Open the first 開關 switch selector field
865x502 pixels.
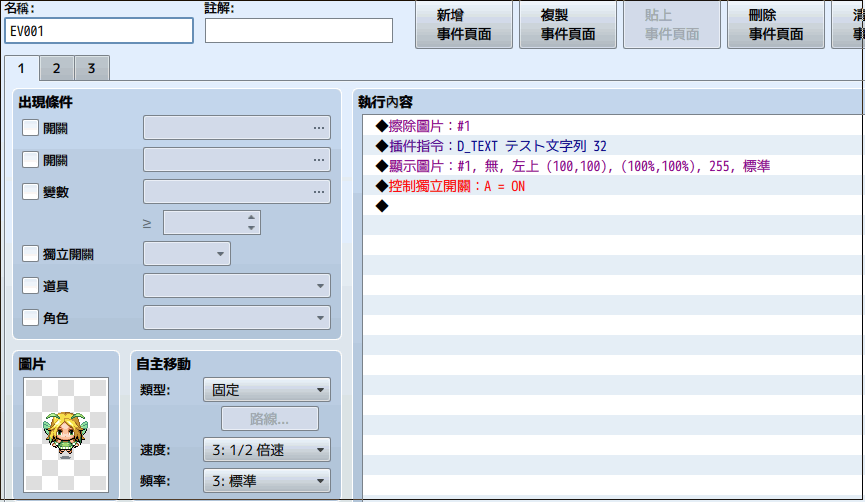[x=237, y=128]
